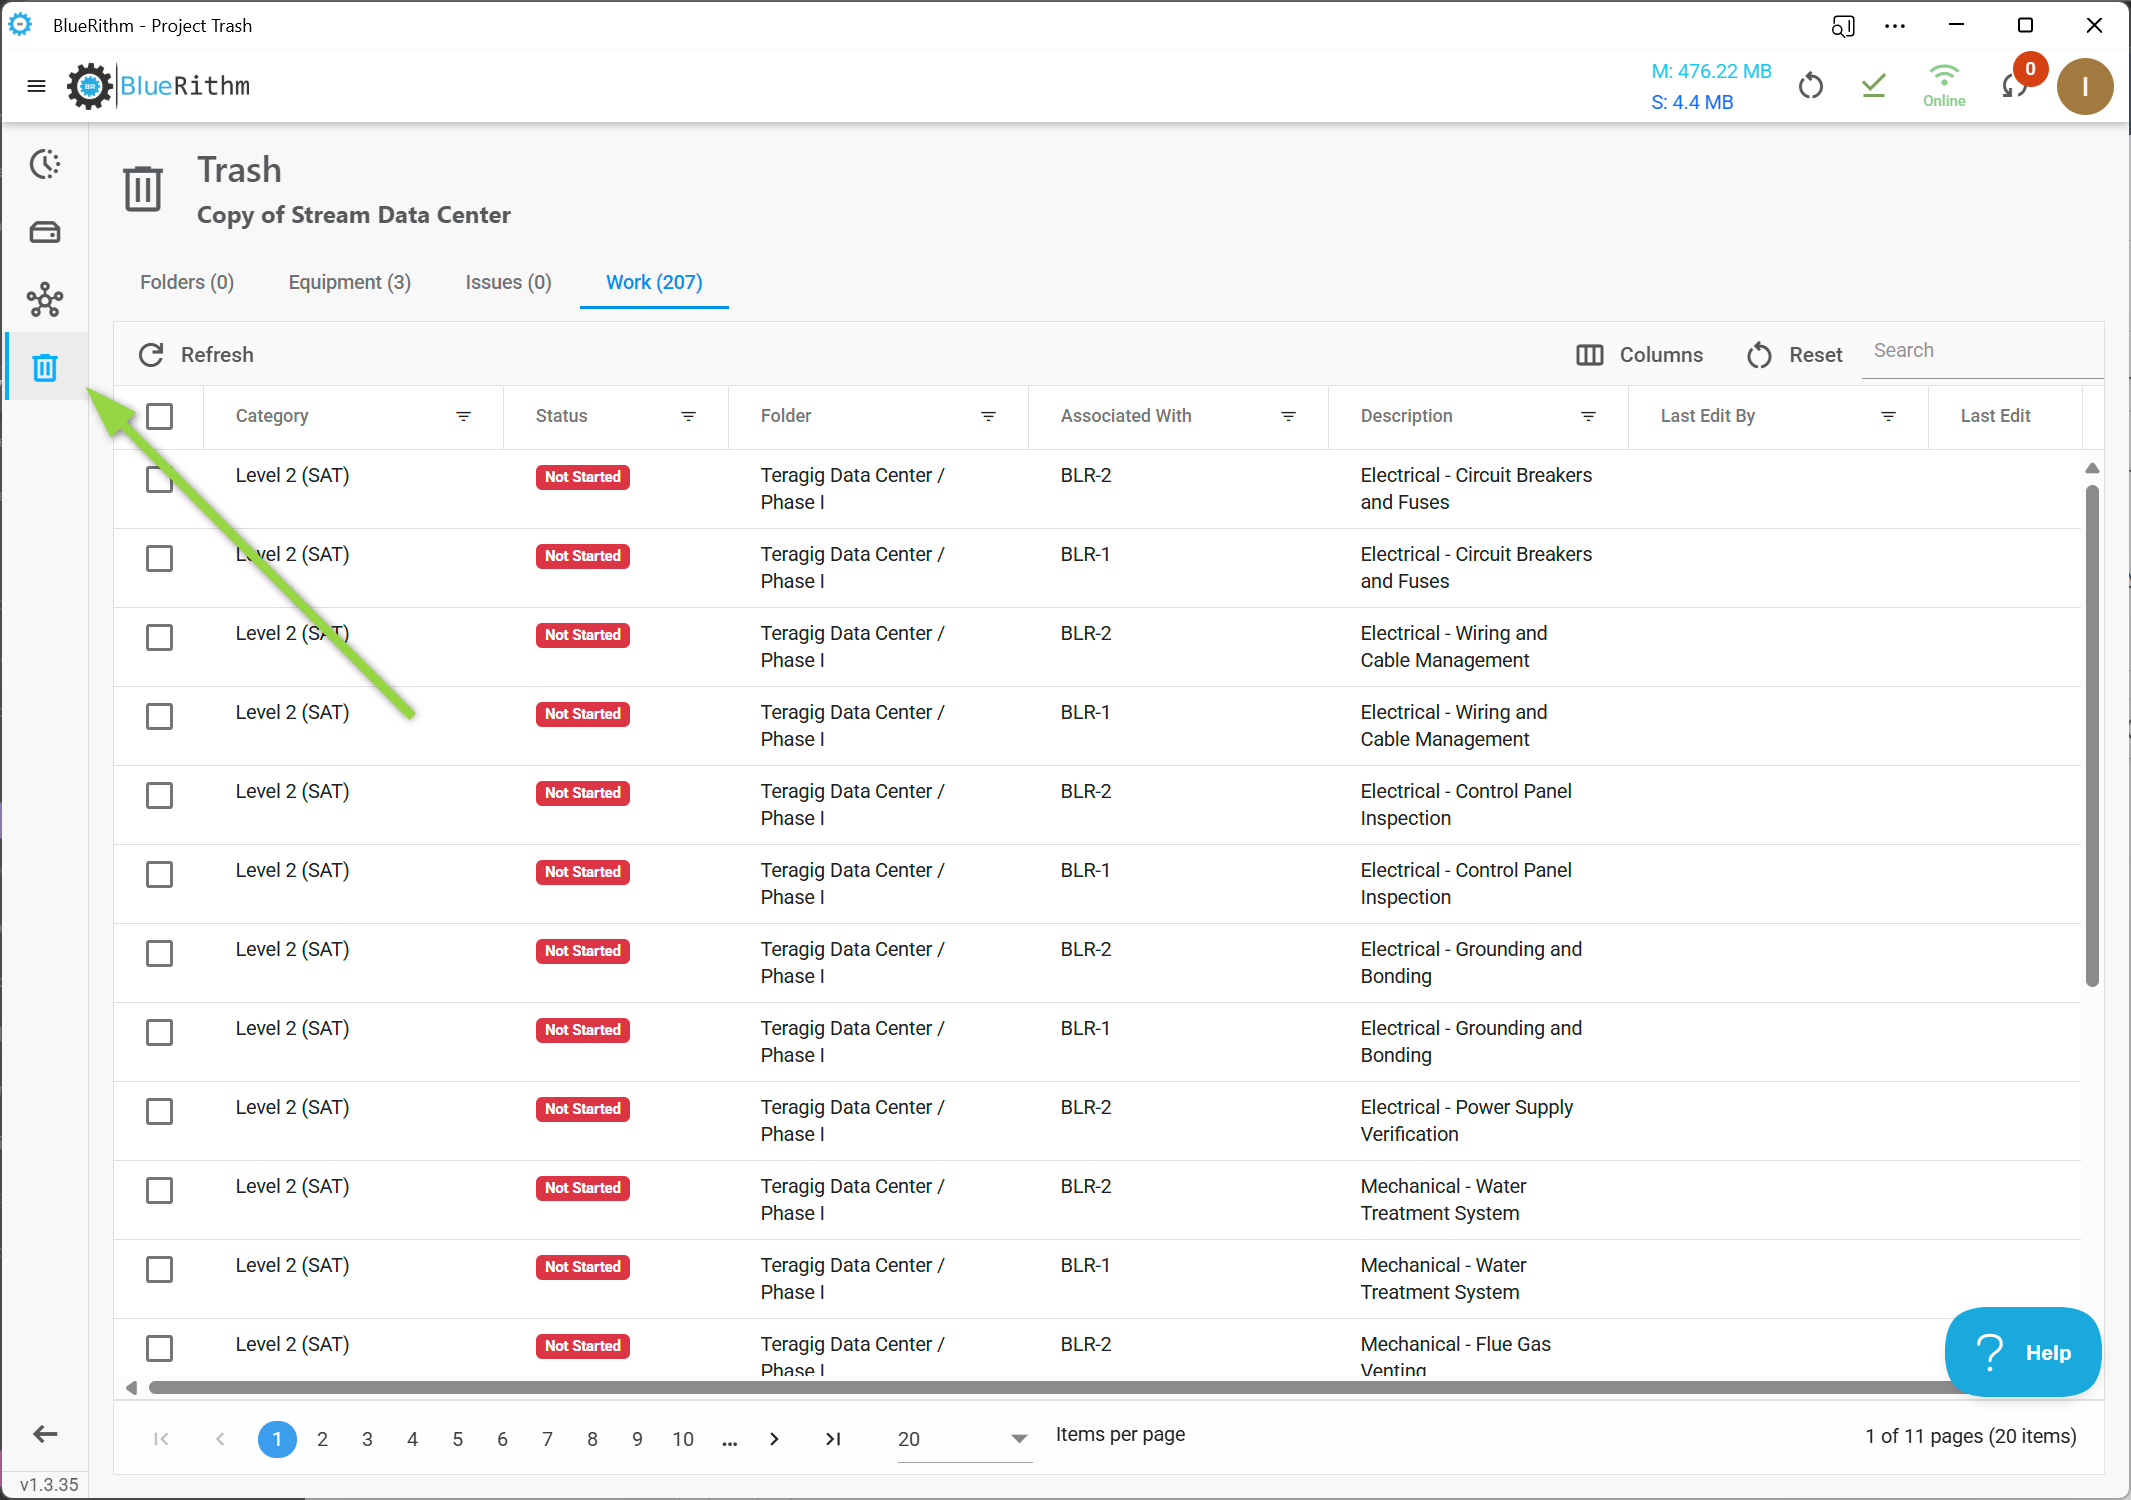Click the circular reload icon in header
Image resolution: width=2131 pixels, height=1500 pixels.
[1810, 86]
